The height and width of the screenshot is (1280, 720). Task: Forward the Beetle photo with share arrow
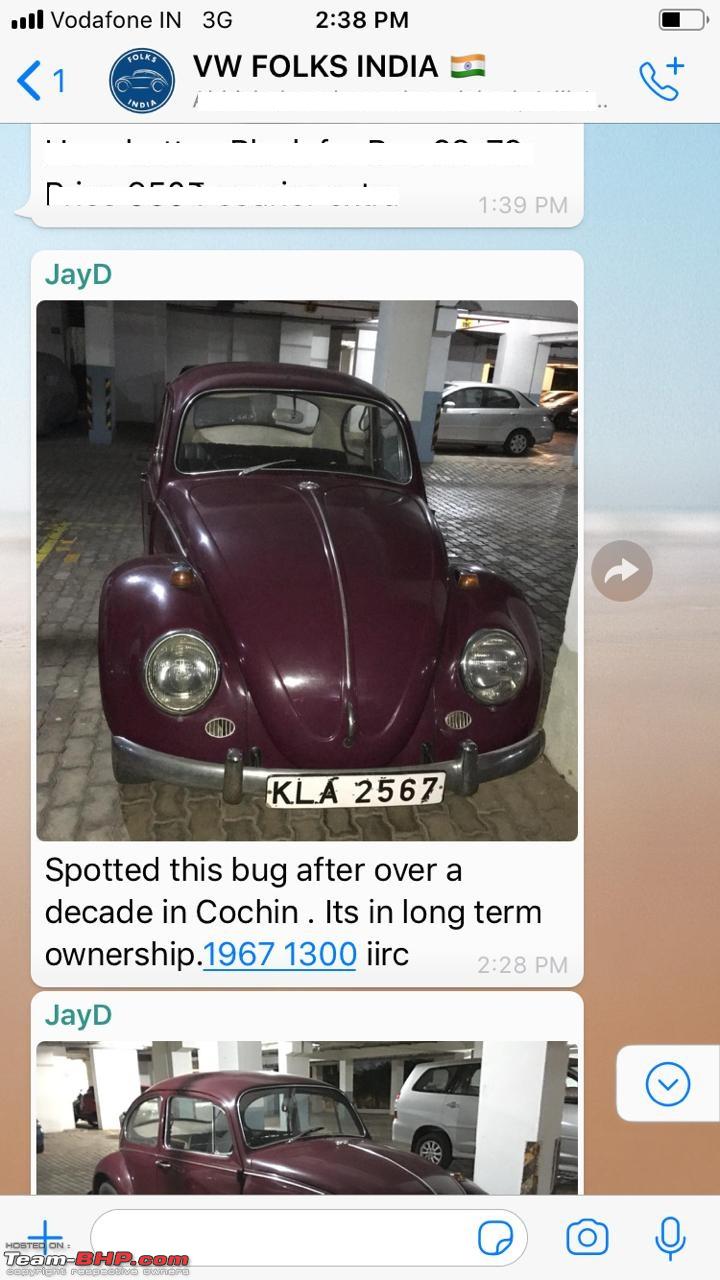click(x=621, y=571)
